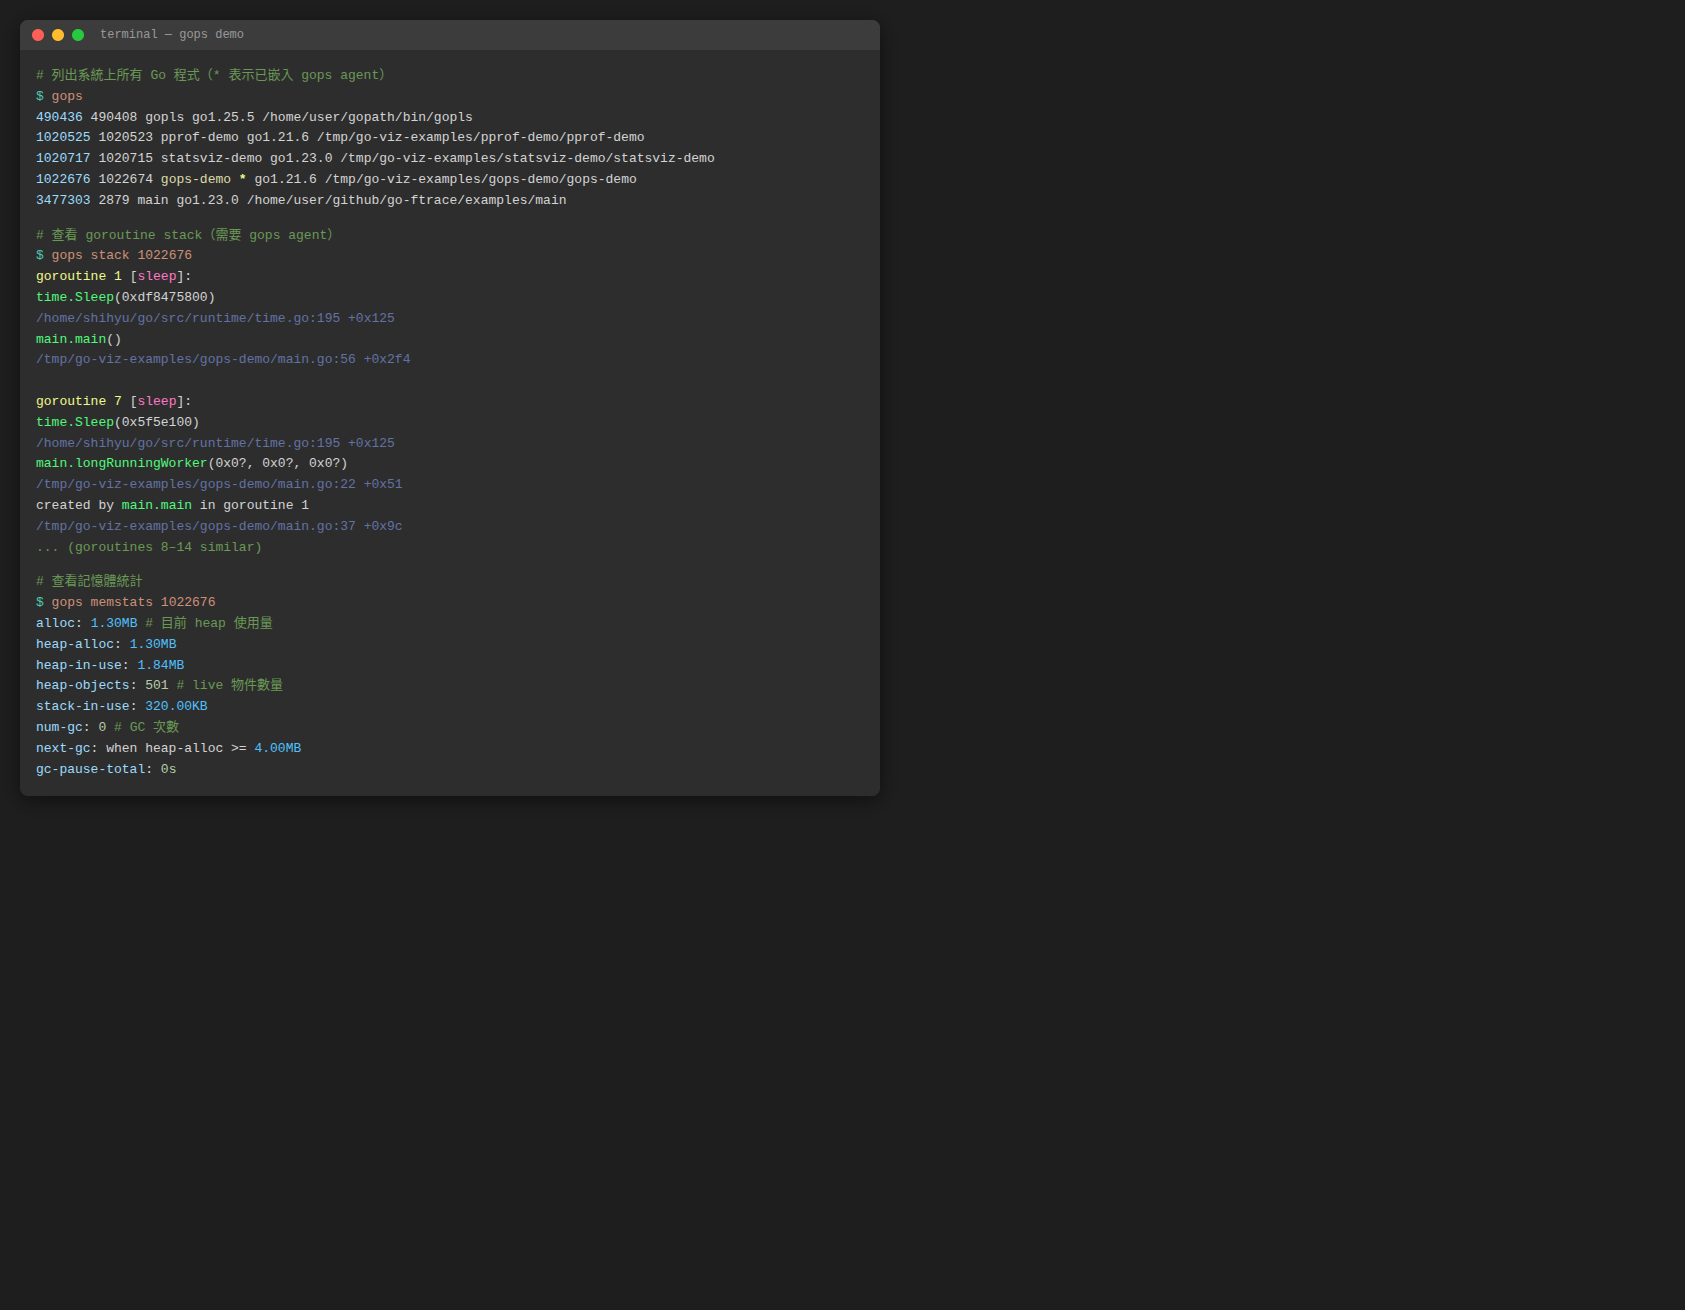Click the yellow minimize window button
Screen dimensions: 1685x1310
[x=58, y=35]
